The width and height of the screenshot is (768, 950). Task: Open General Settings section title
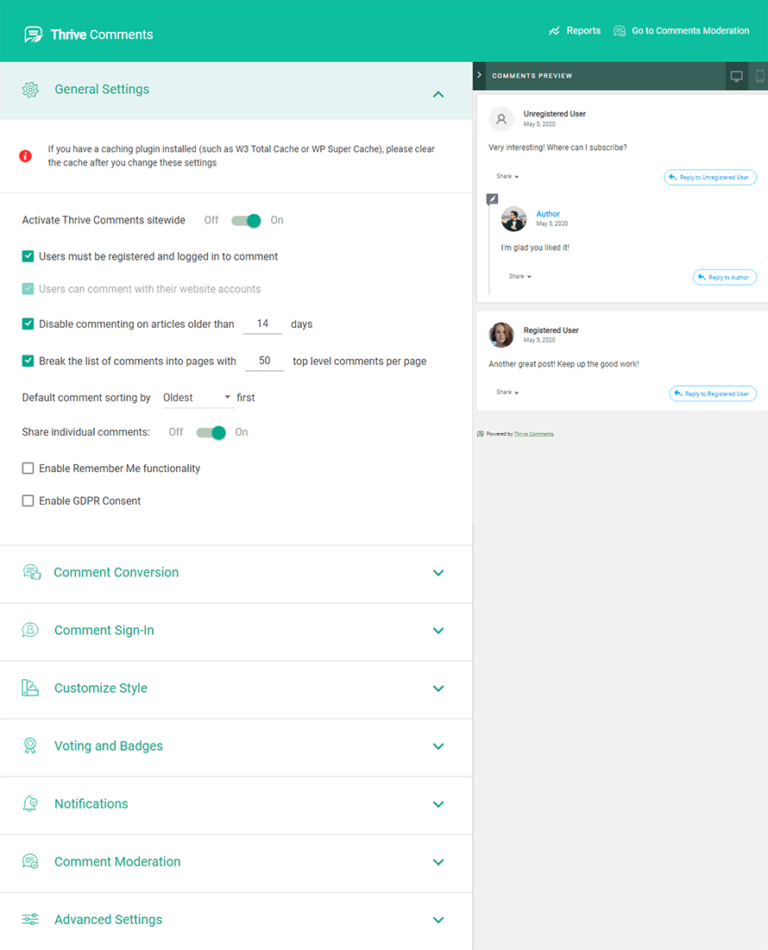point(102,90)
